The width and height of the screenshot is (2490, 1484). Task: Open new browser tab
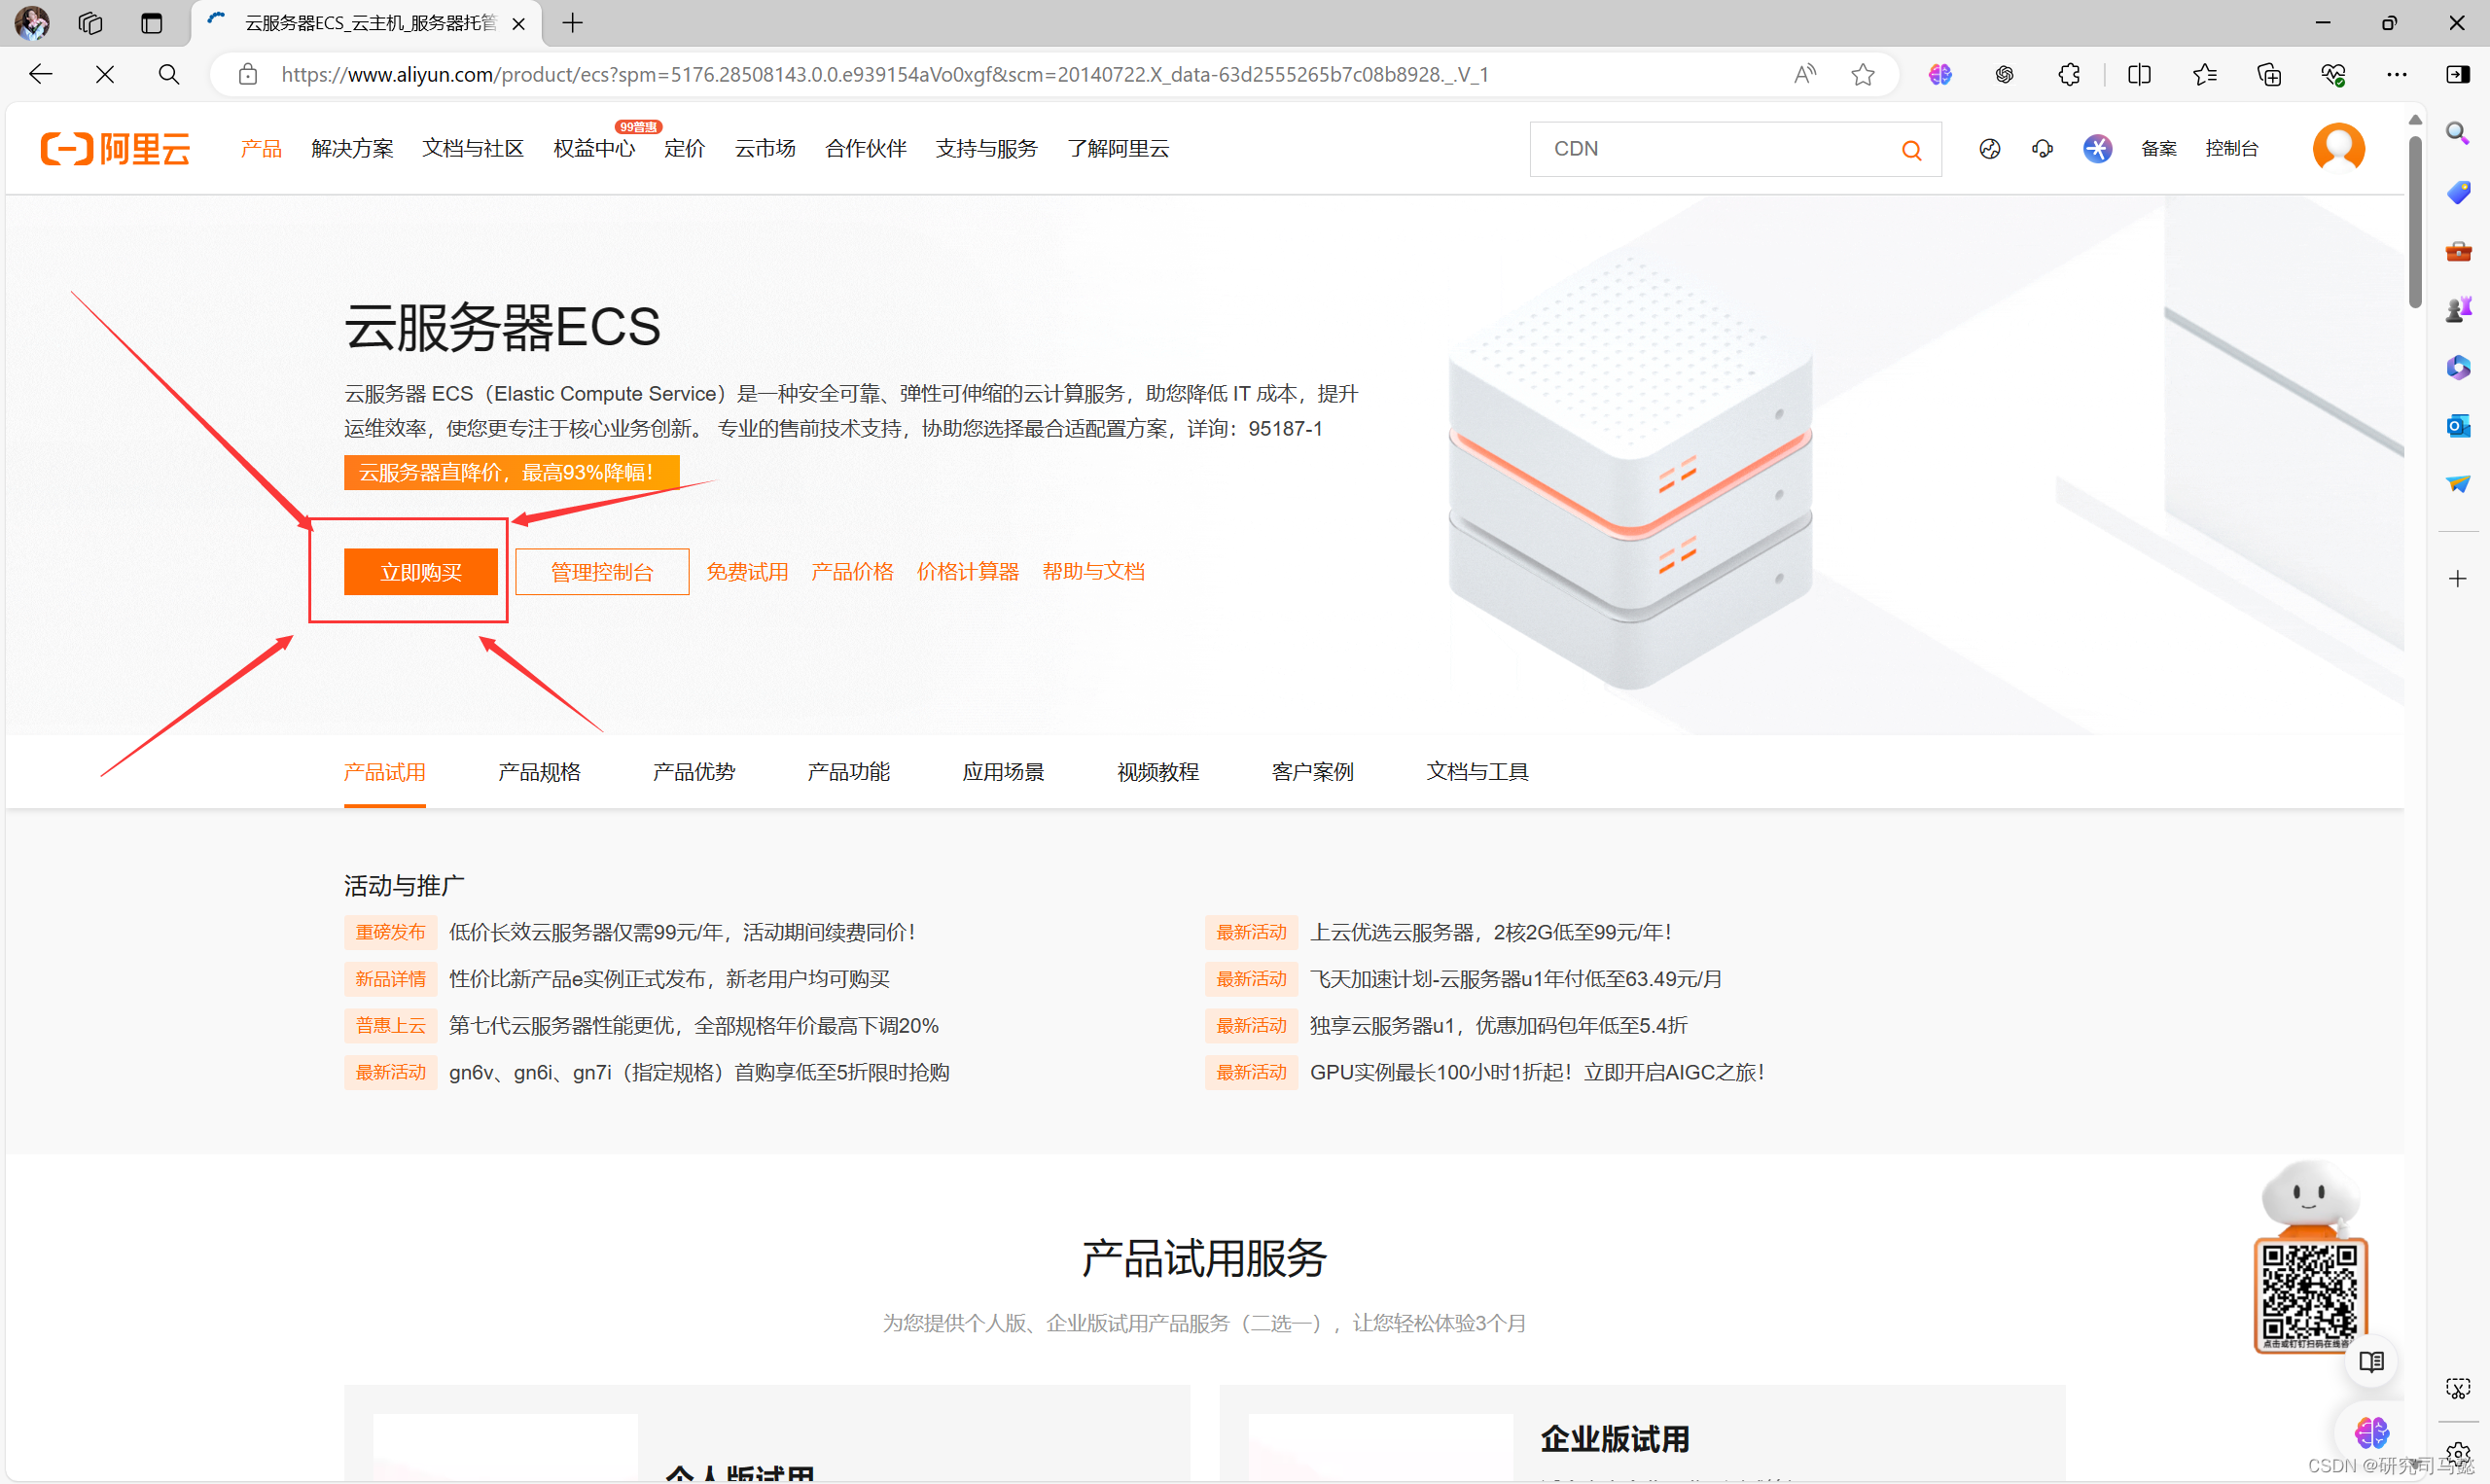572,23
